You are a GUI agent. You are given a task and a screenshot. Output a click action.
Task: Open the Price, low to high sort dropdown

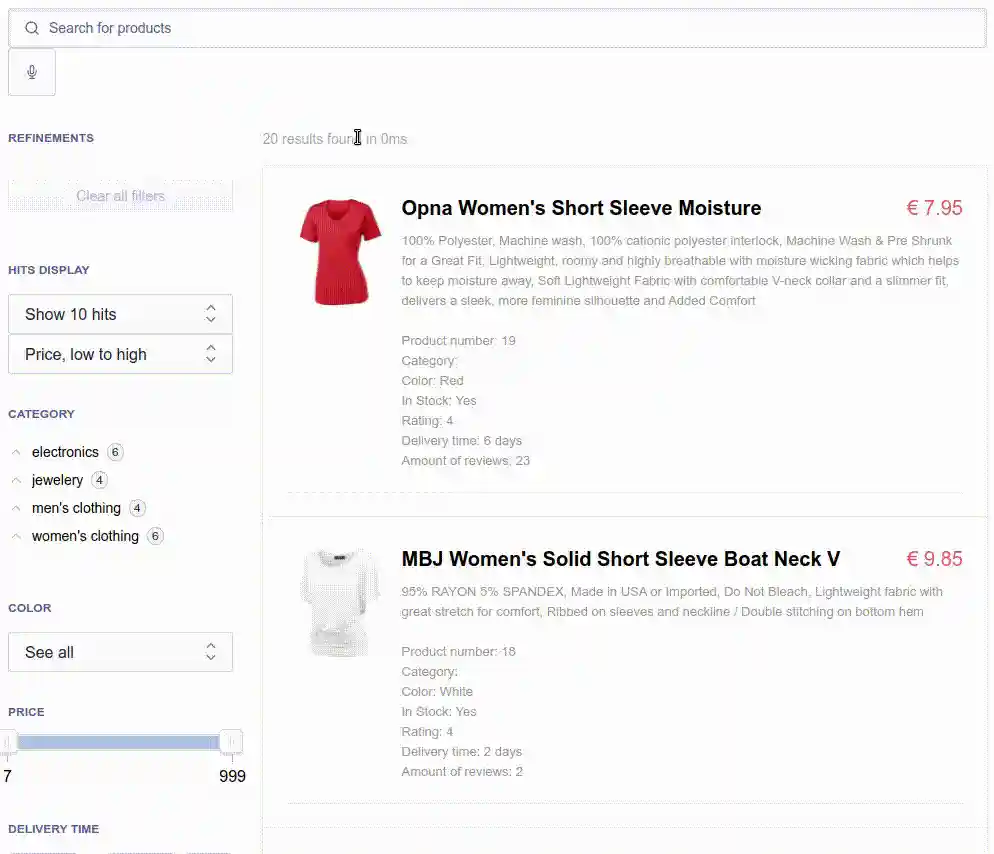coord(120,354)
